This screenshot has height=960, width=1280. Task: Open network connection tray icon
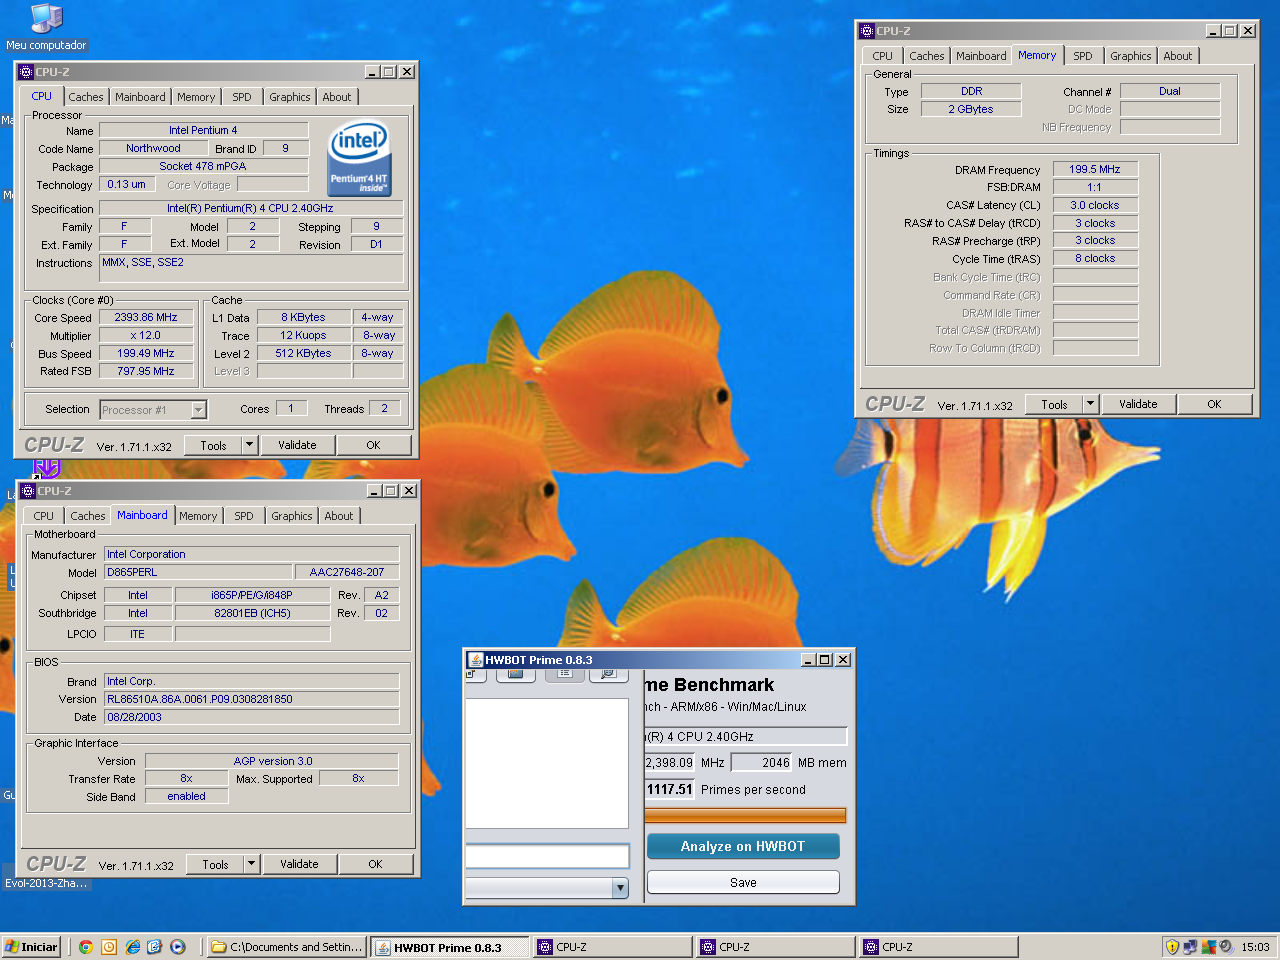coord(1190,947)
